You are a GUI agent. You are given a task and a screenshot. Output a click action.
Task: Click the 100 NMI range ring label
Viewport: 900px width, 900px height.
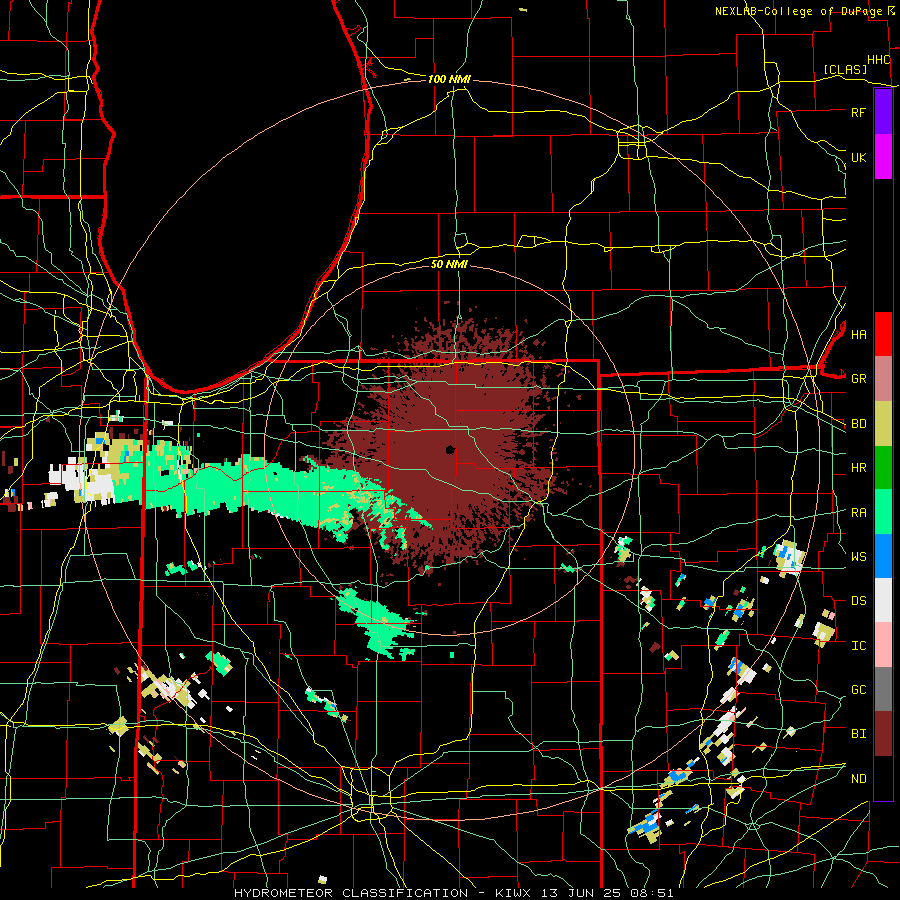449,79
